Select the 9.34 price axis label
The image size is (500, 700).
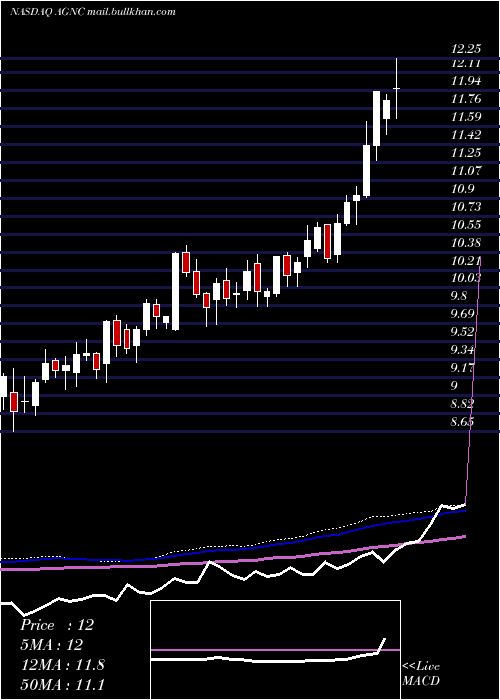[x=462, y=350]
